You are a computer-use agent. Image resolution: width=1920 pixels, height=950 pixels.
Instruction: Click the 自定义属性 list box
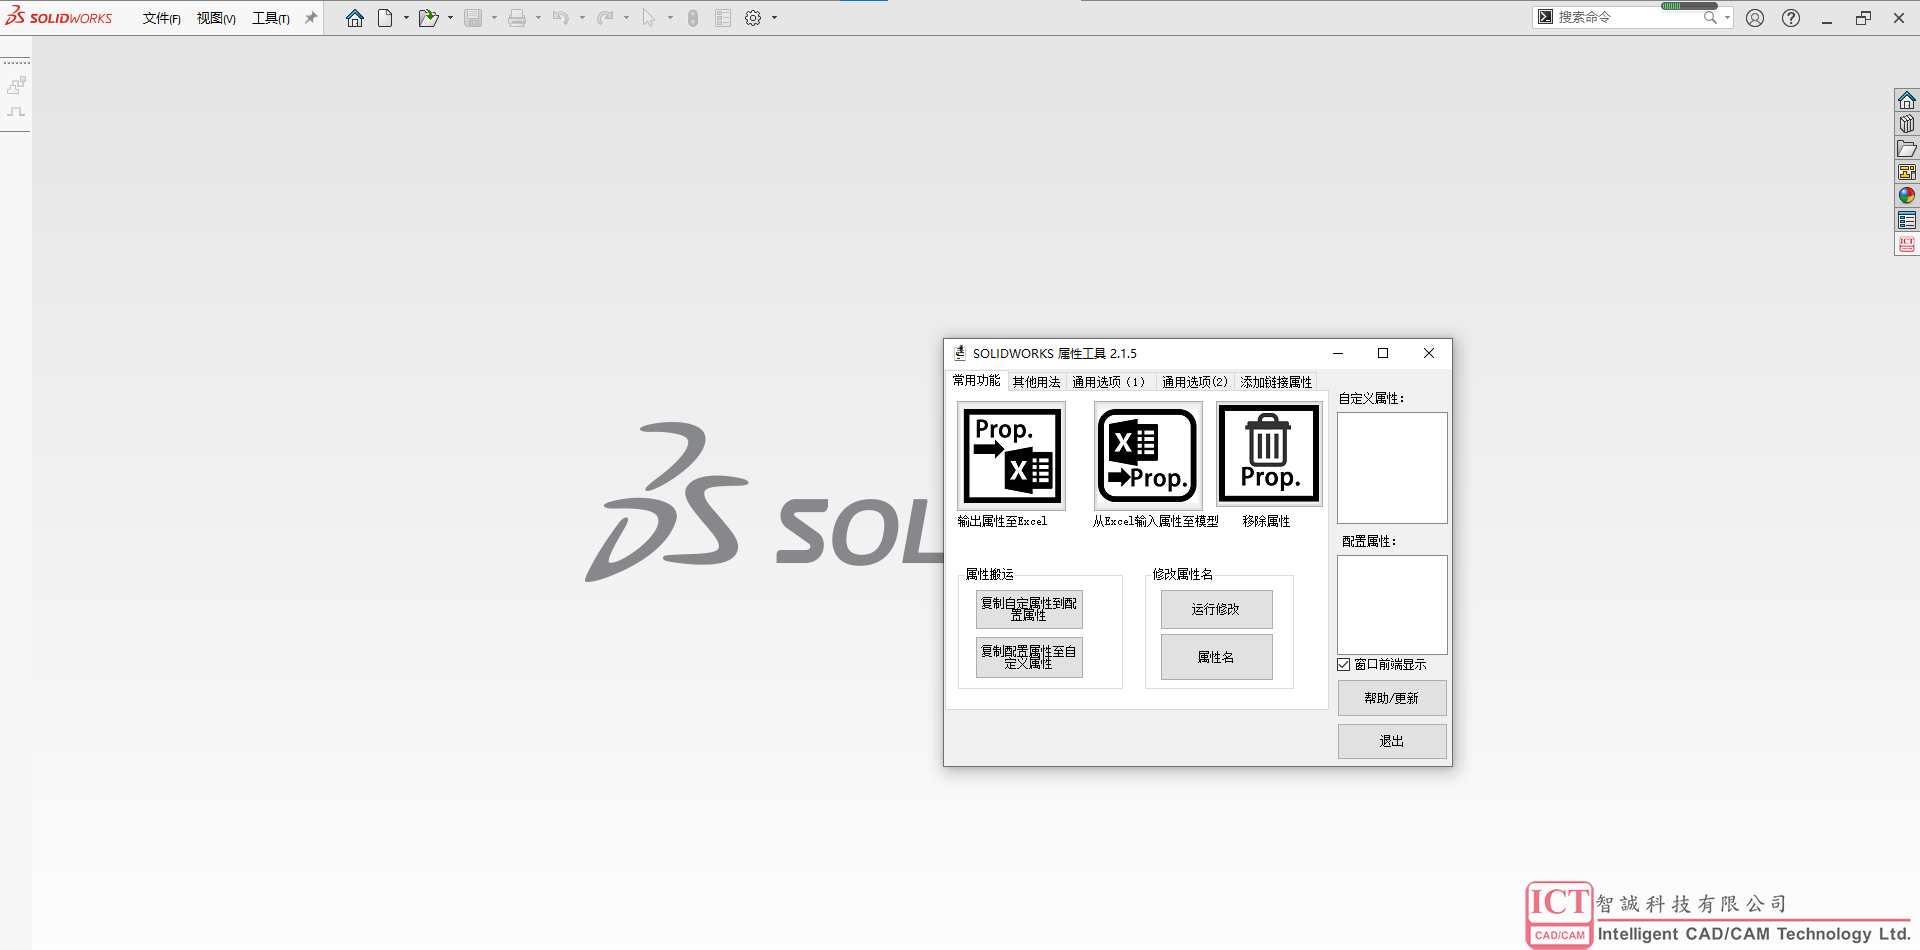point(1392,468)
